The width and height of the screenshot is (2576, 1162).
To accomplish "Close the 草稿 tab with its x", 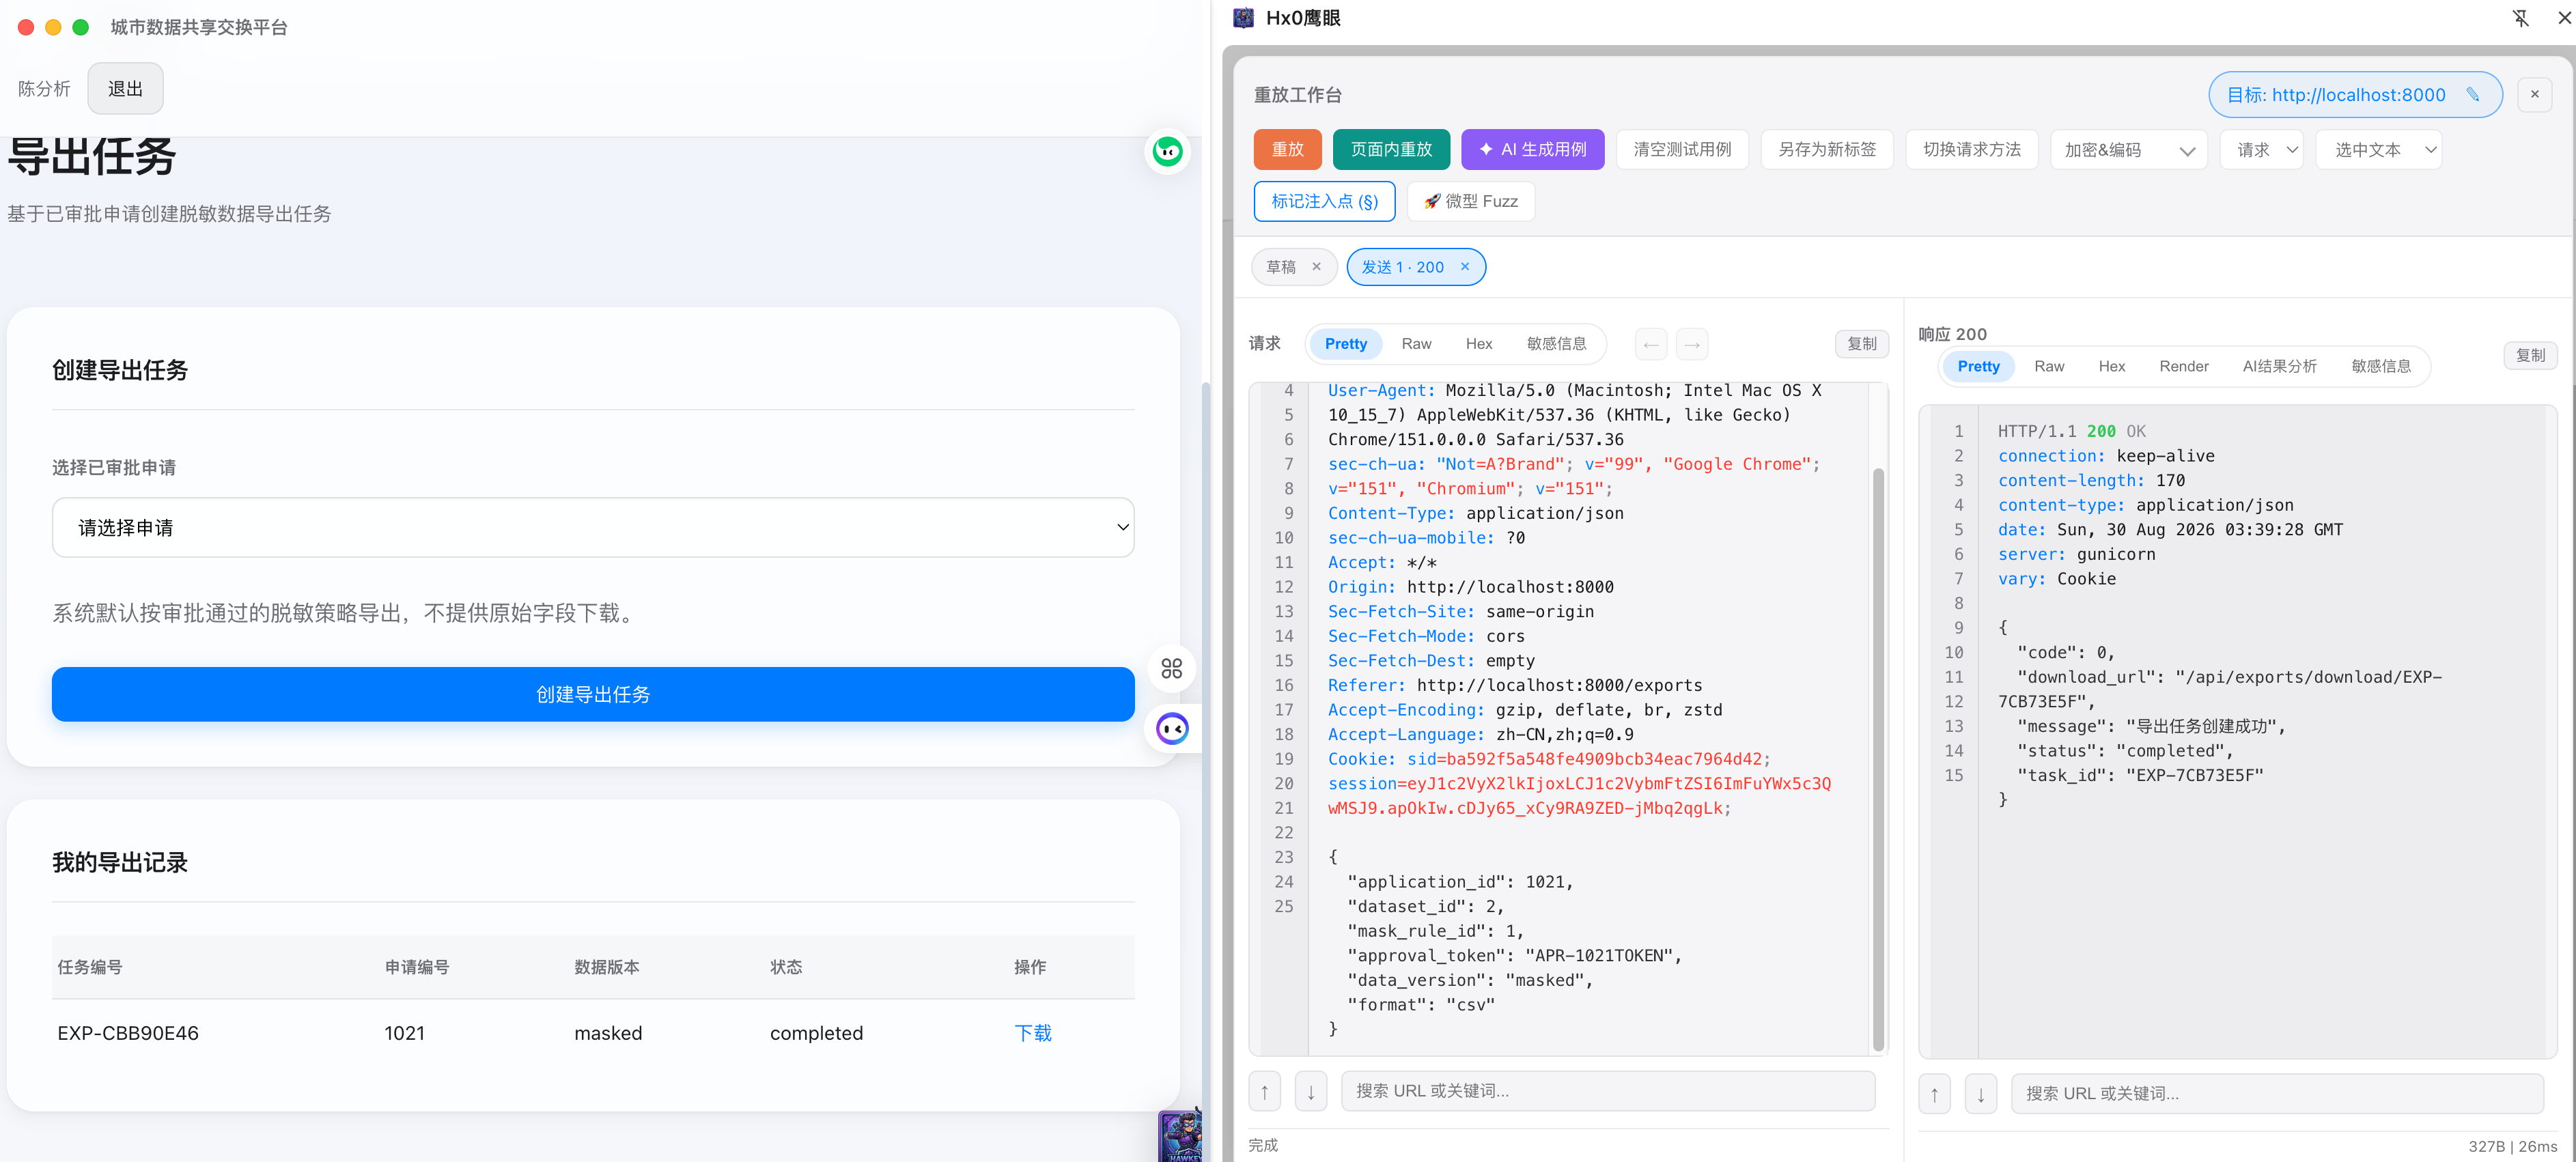I will click(x=1316, y=267).
